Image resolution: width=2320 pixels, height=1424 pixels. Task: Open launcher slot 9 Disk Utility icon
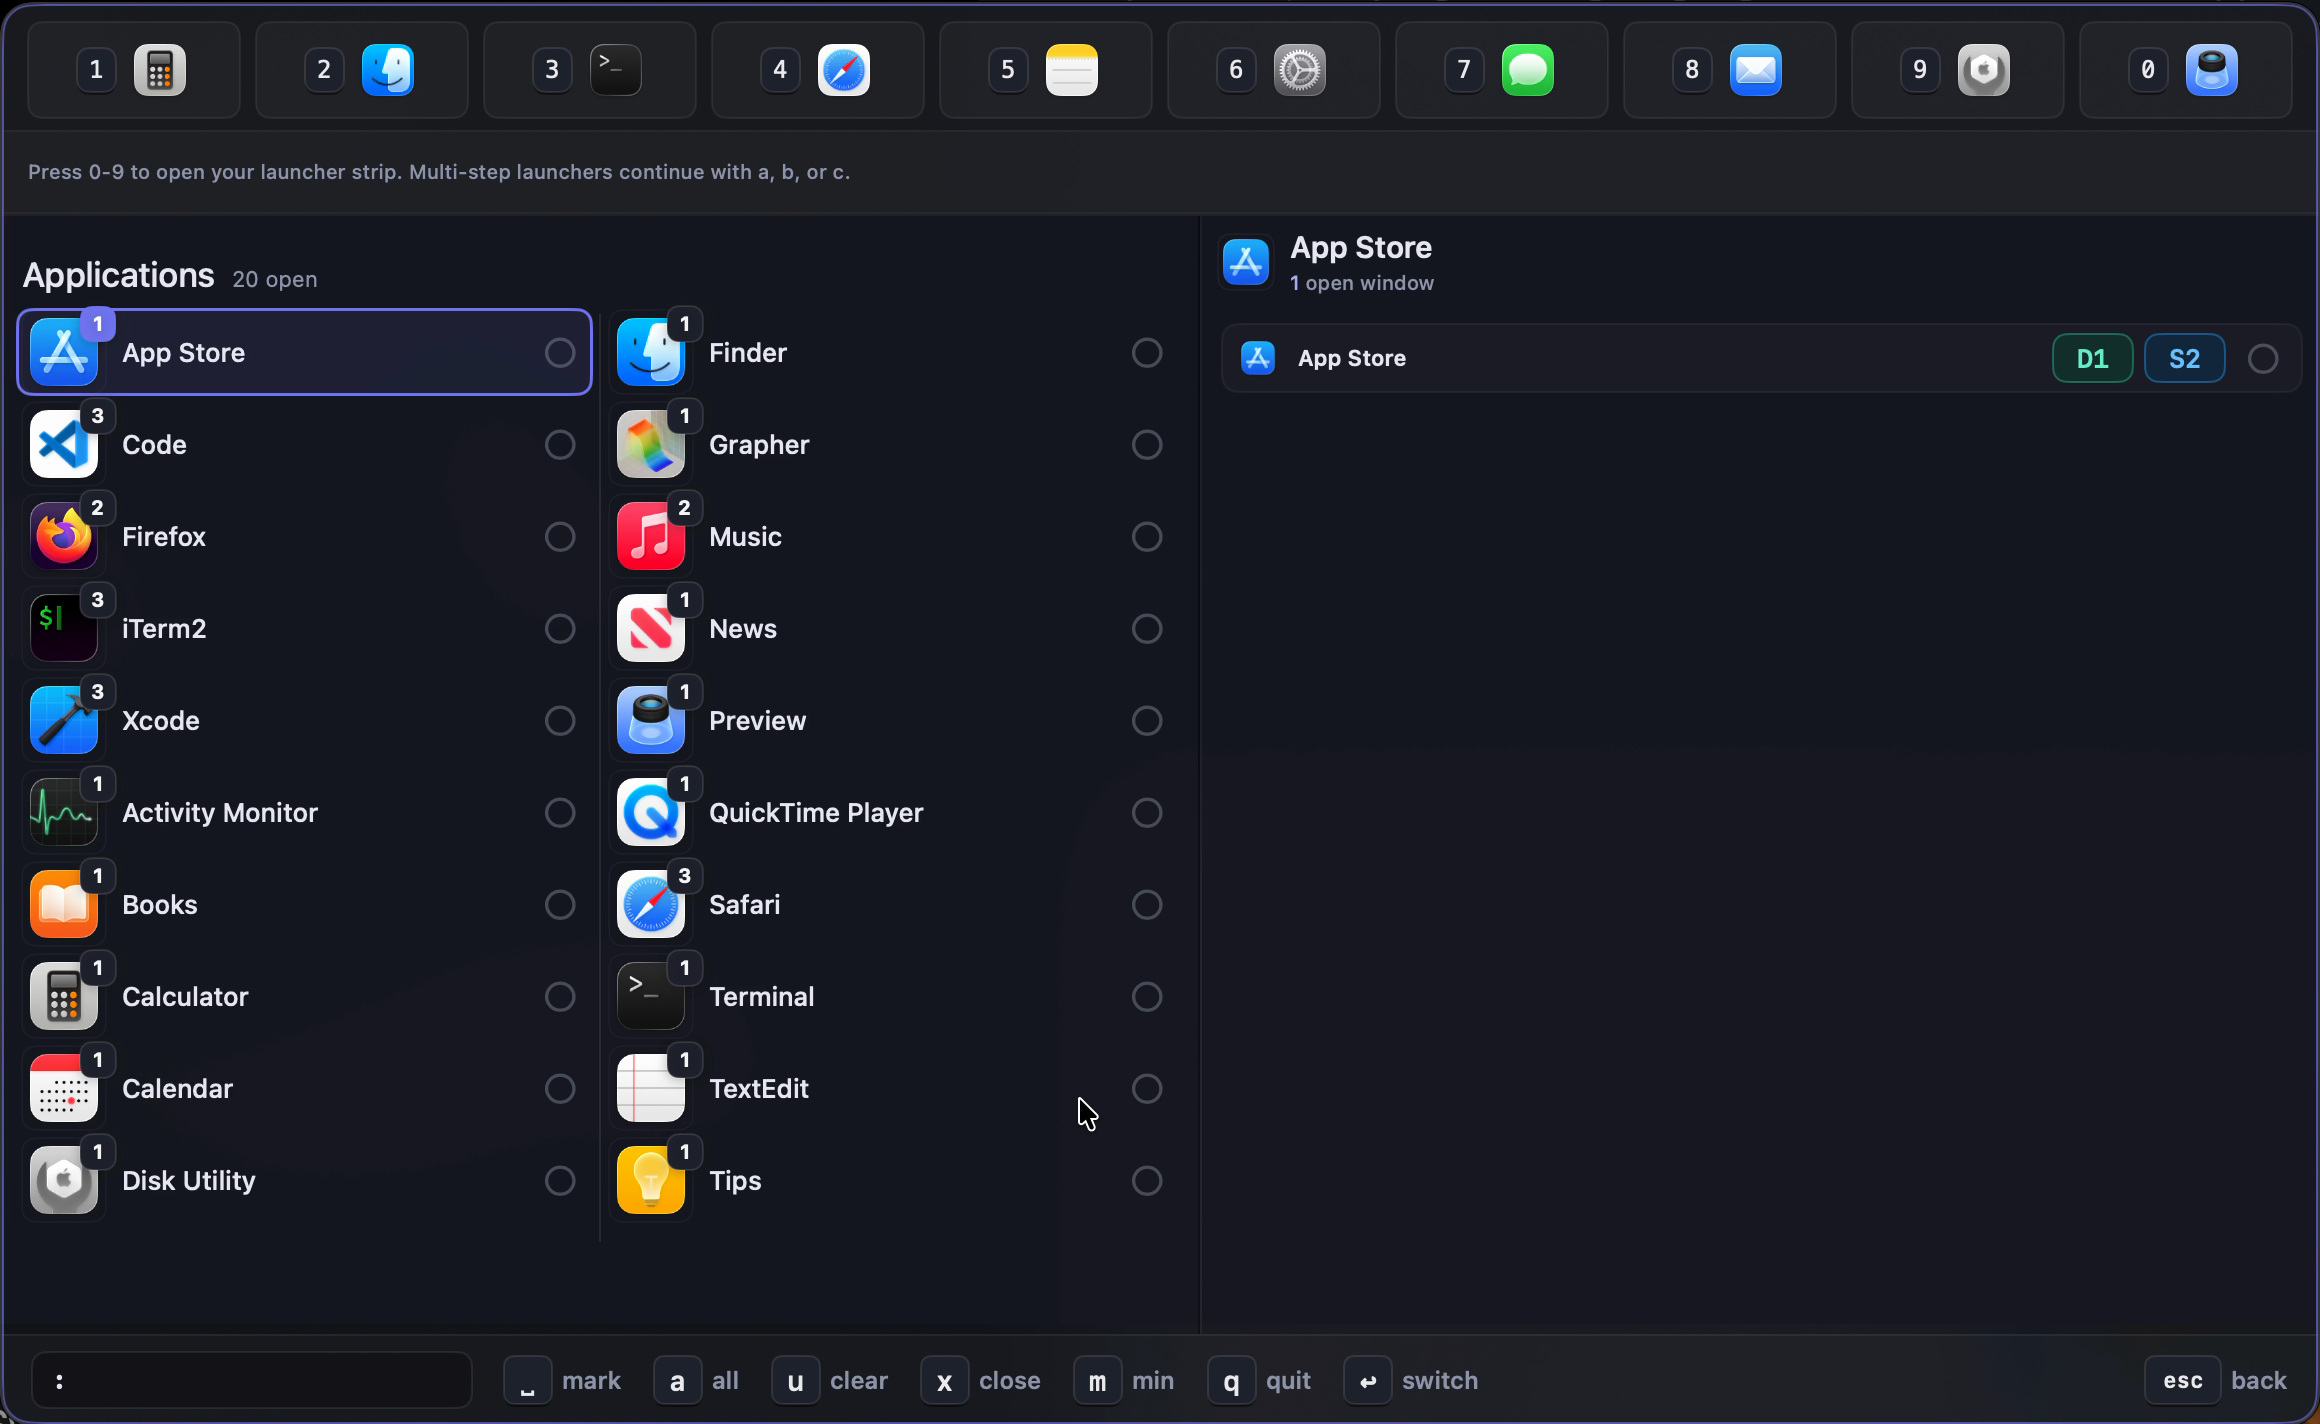(x=1984, y=70)
